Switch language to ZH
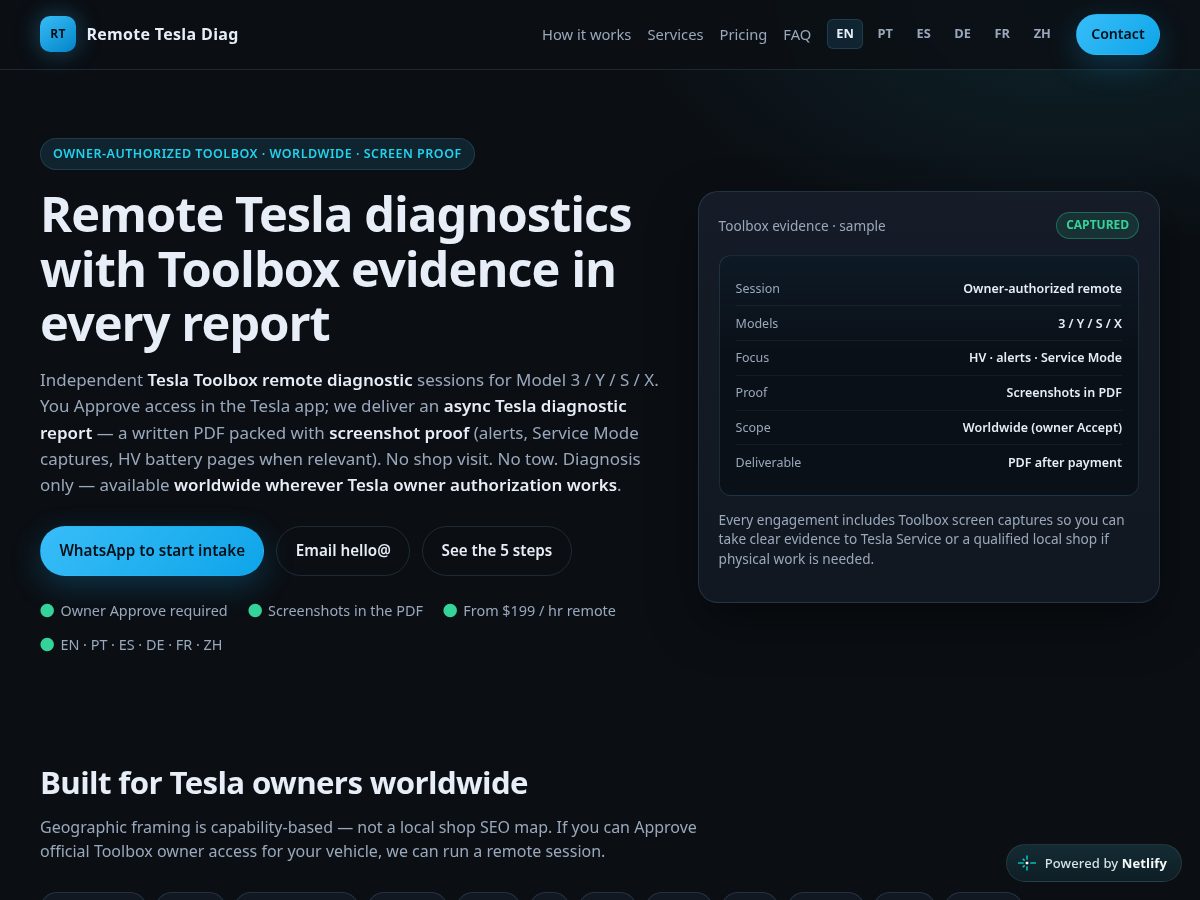The image size is (1200, 900). click(1042, 34)
